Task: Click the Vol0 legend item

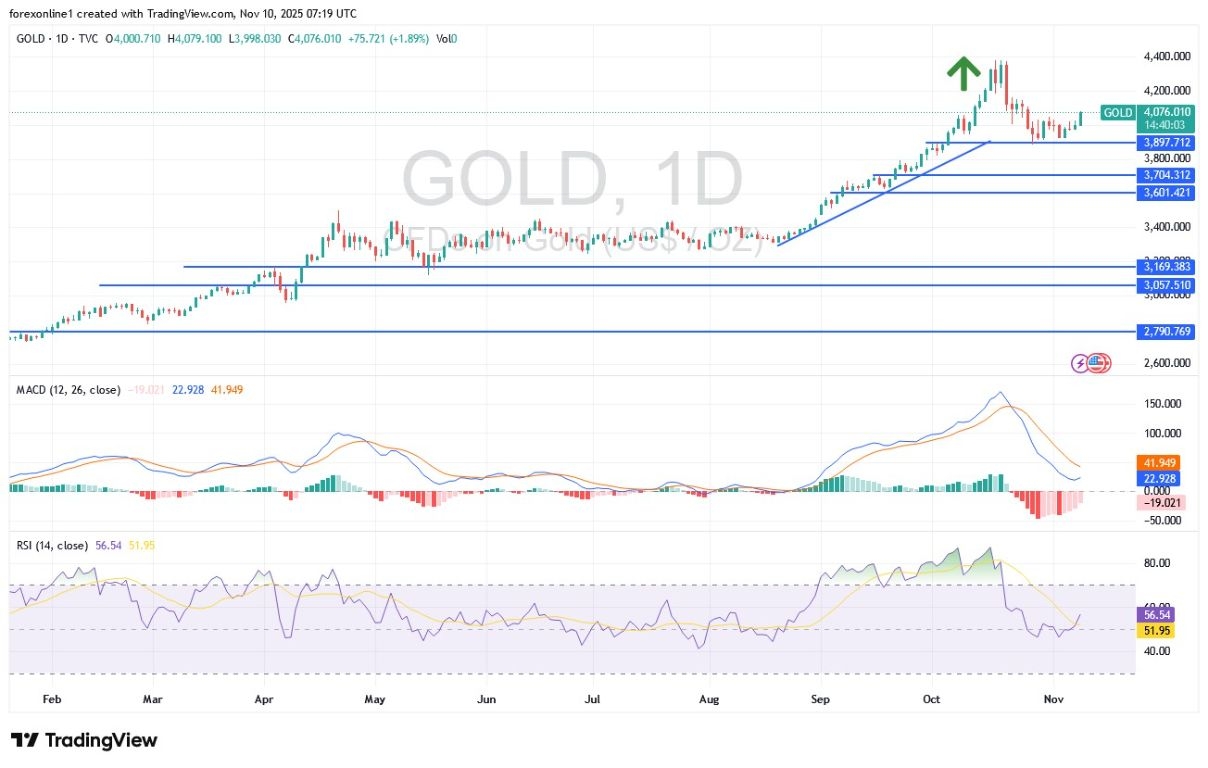Action: coord(446,38)
